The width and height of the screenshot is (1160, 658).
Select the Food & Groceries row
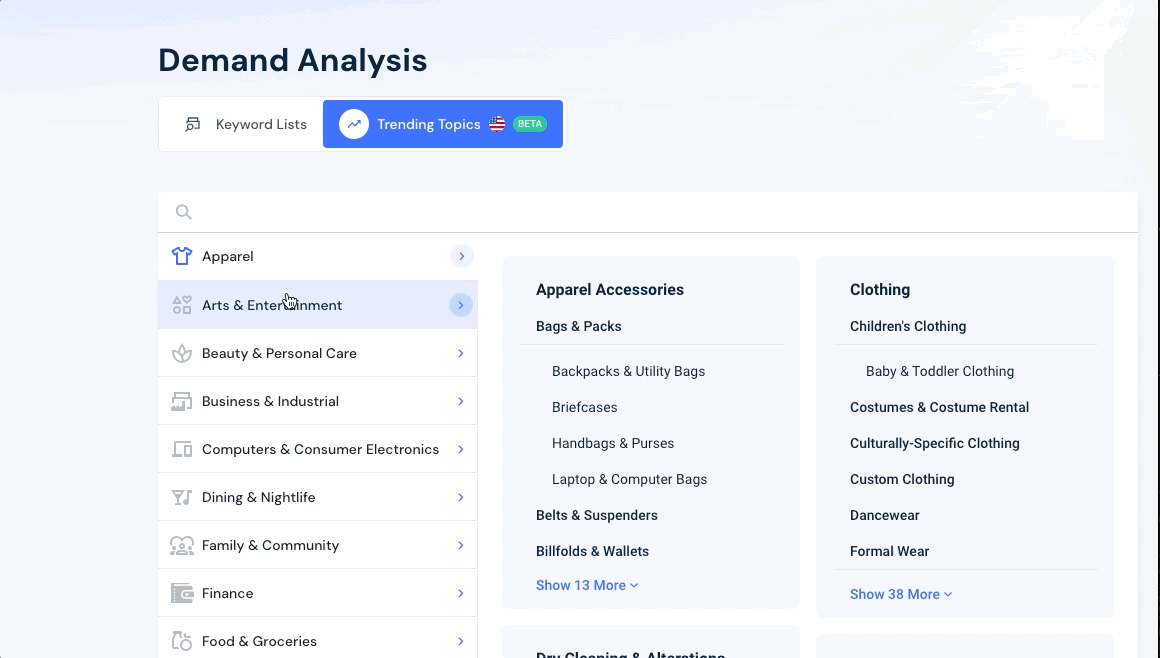[x=317, y=638]
